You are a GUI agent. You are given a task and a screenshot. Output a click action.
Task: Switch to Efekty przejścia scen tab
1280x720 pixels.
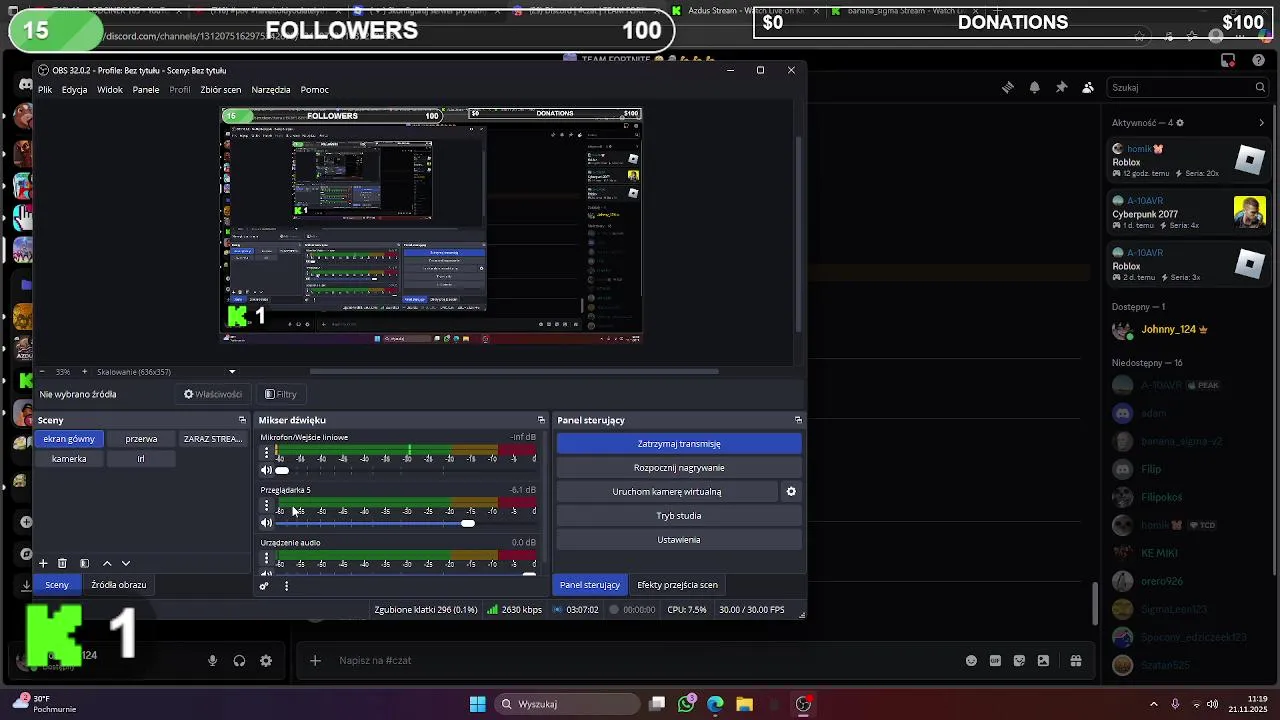point(677,585)
